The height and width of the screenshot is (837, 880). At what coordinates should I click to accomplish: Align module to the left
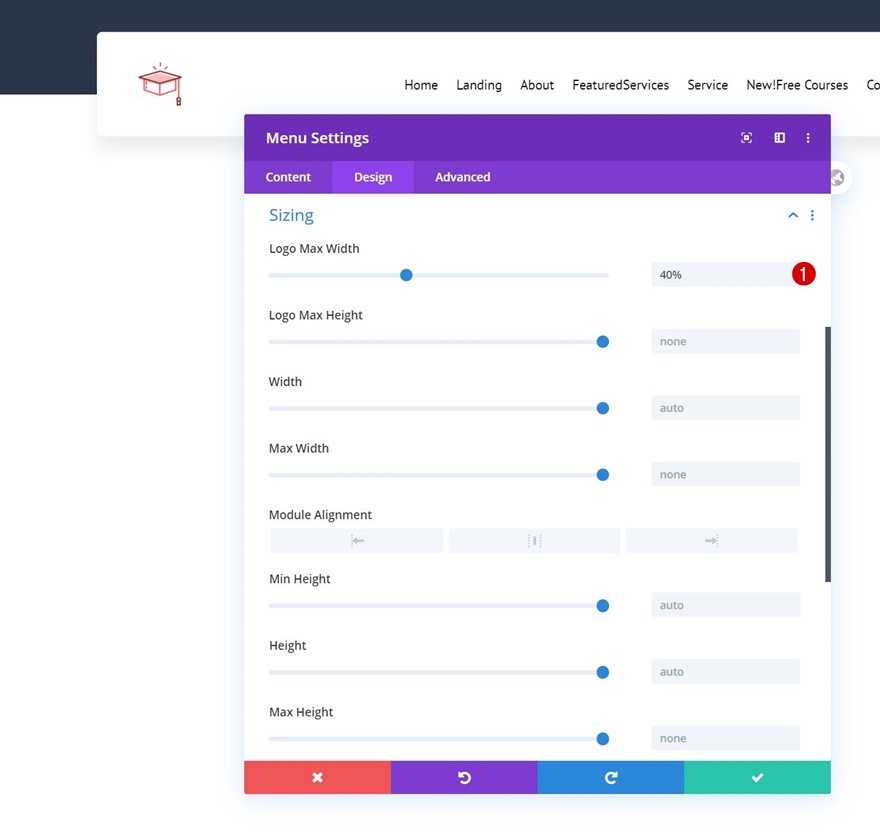(357, 541)
